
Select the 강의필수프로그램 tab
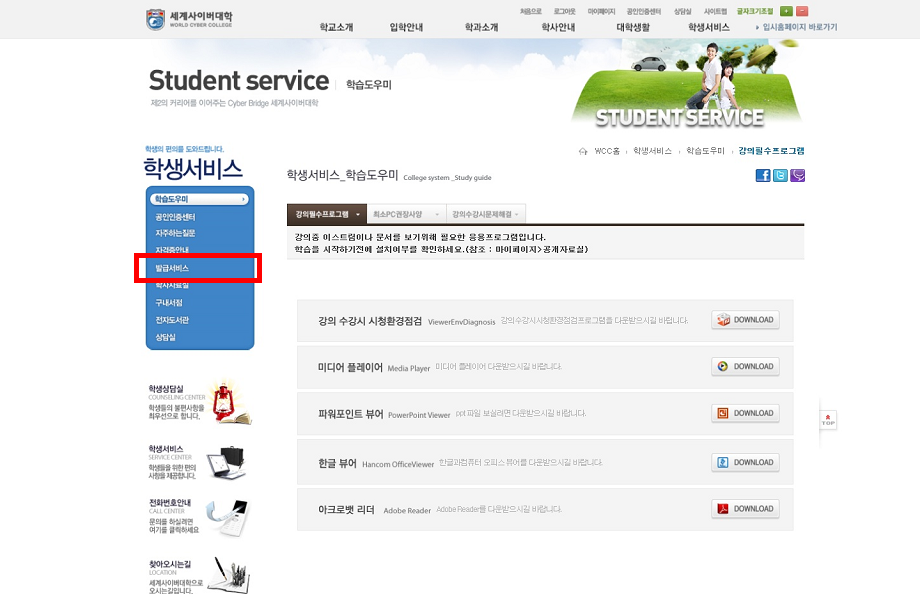(327, 214)
